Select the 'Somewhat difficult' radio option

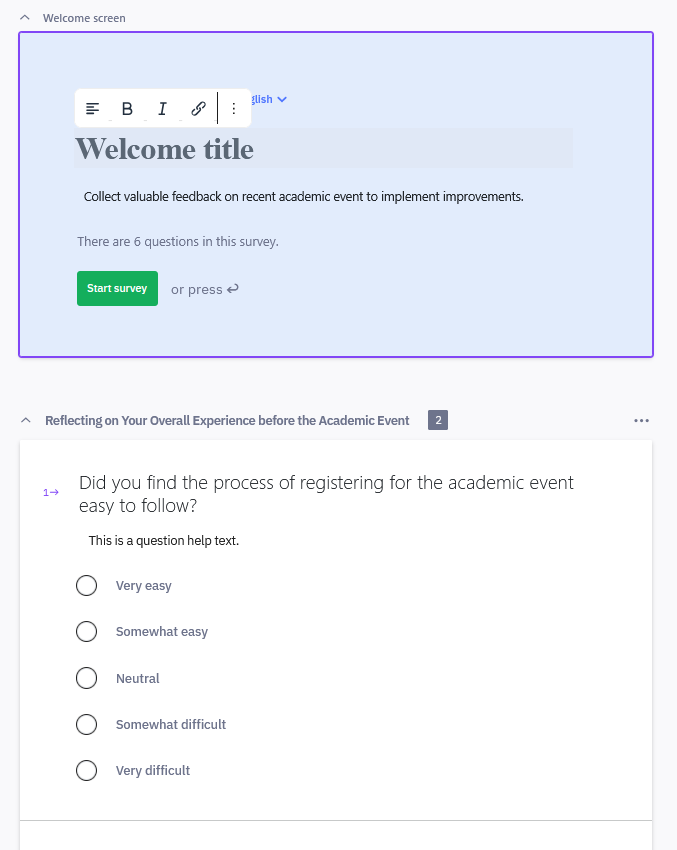pyautogui.click(x=87, y=724)
